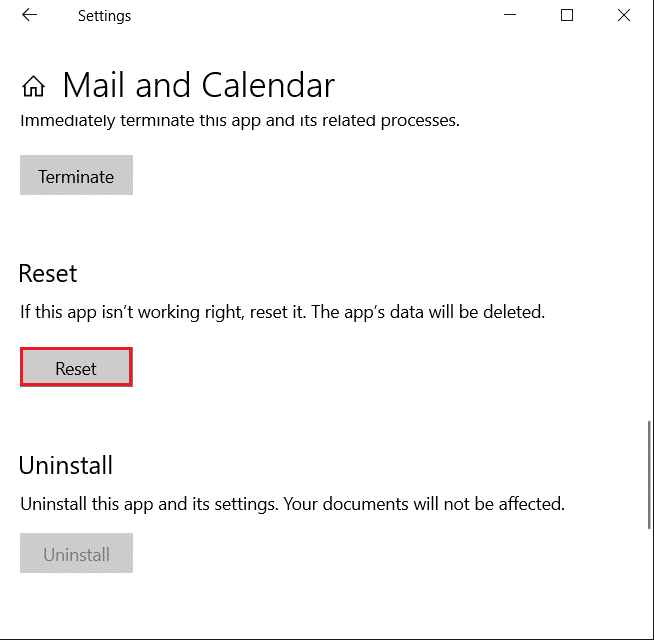Click the 'Reset' section heading
654x640 pixels.
pyautogui.click(x=48, y=274)
